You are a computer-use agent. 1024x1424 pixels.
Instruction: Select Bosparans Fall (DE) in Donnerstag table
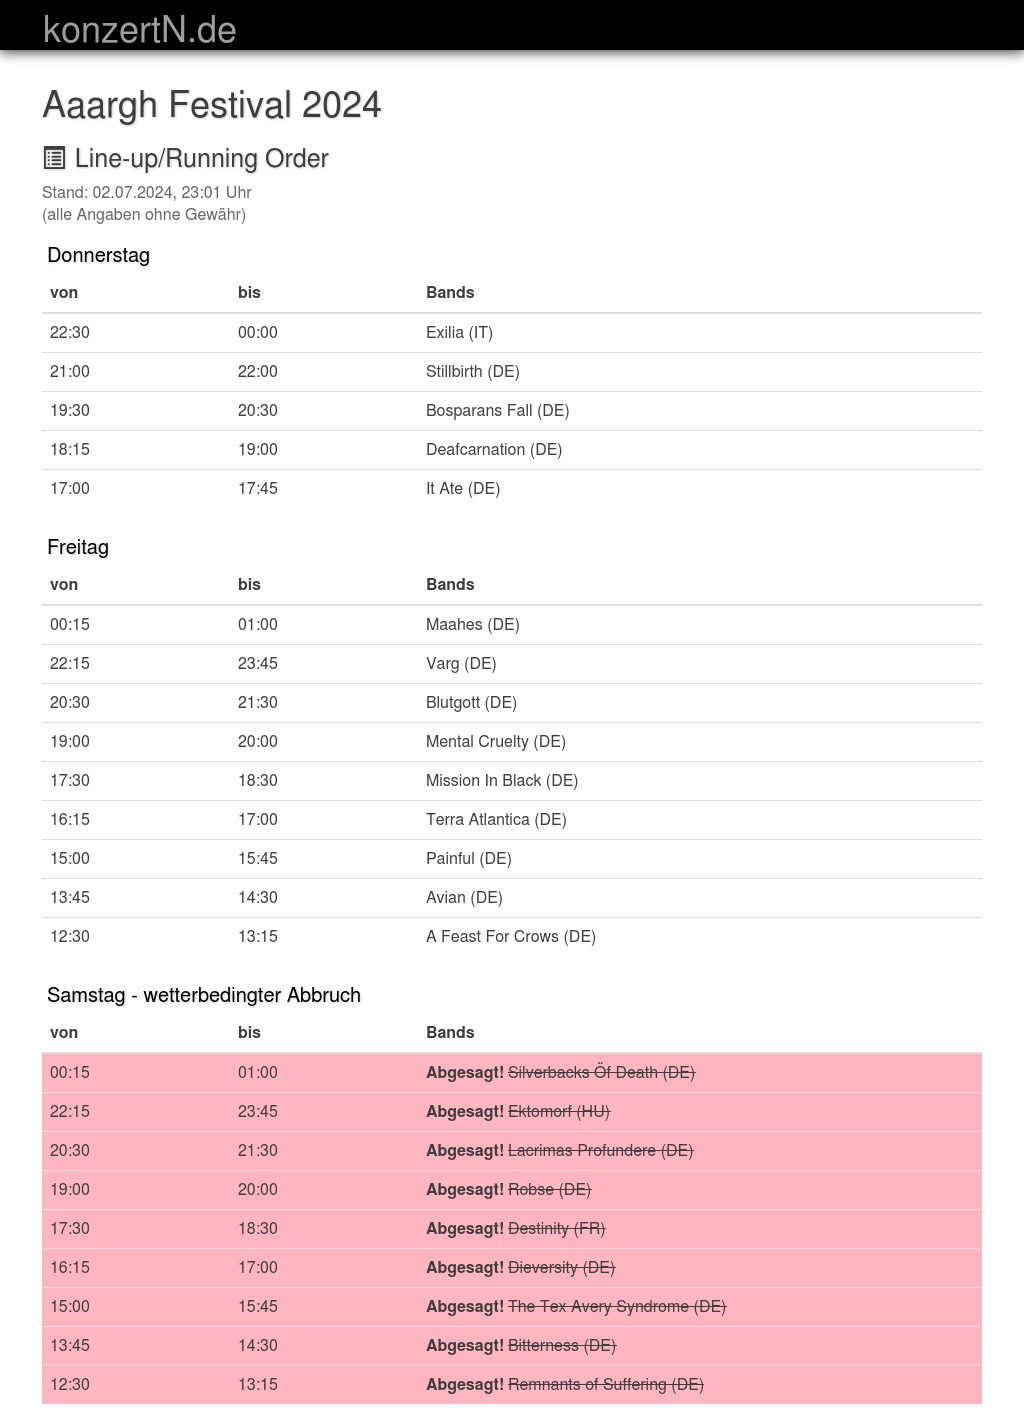tap(497, 411)
